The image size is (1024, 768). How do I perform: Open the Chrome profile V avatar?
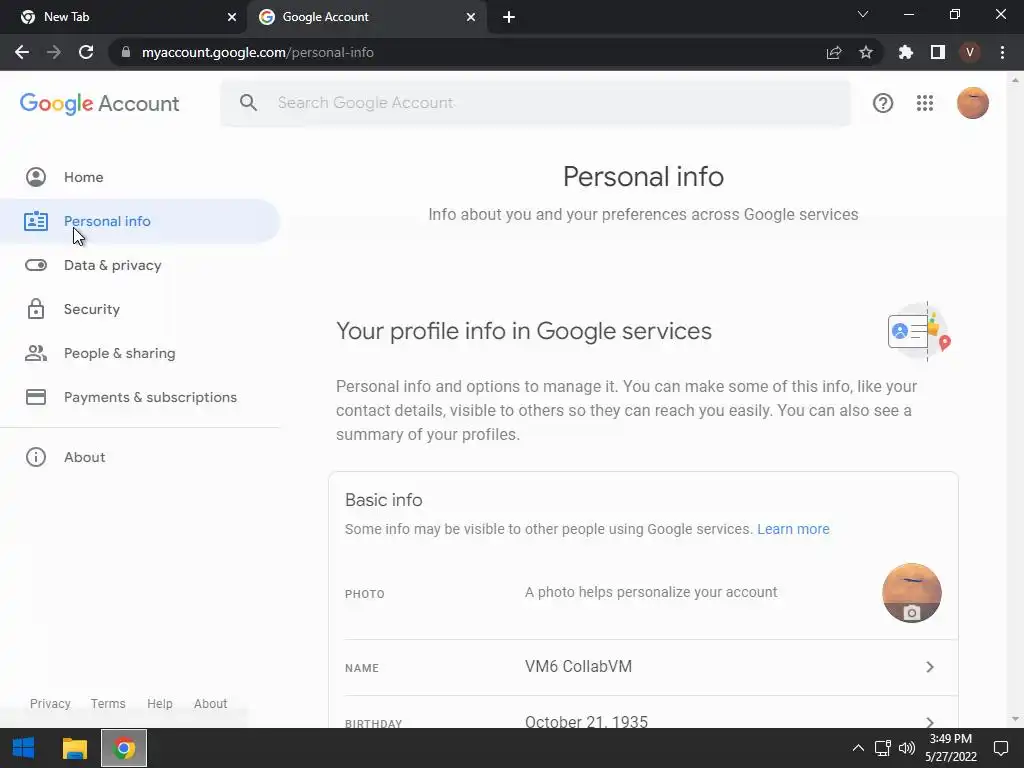pos(970,52)
